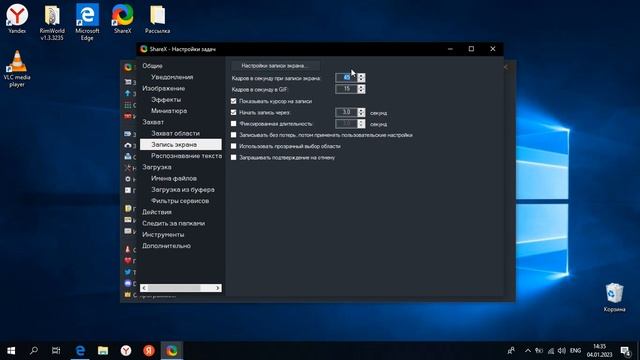Select Загрузка из буфера in settings tree
640x360 pixels.
click(183, 189)
